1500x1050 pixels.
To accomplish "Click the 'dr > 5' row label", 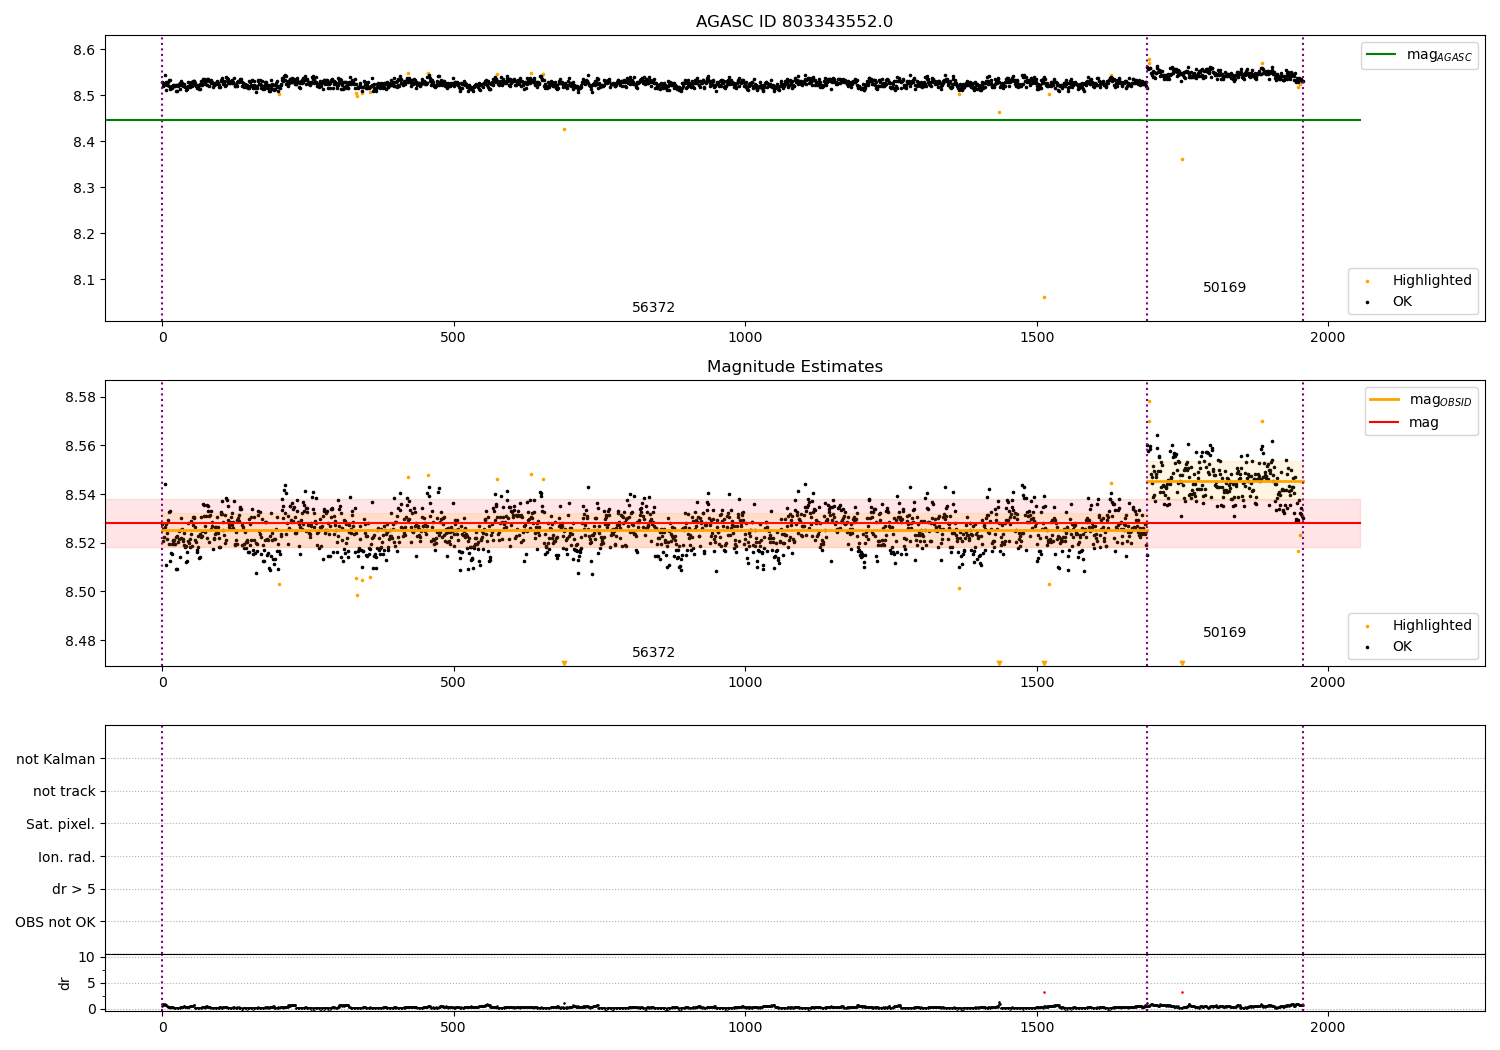I will tap(74, 889).
